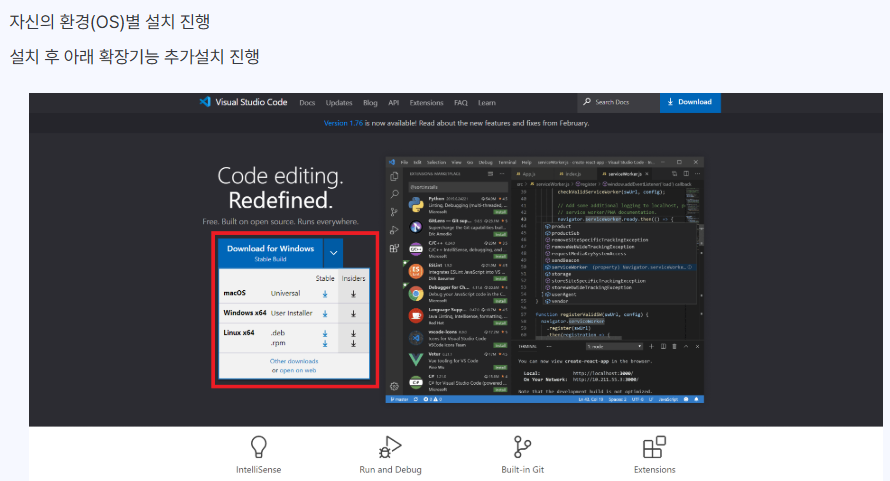Image resolution: width=890 pixels, height=481 pixels.
Task: Select the Python extension in the marketplace list
Action: click(x=457, y=205)
